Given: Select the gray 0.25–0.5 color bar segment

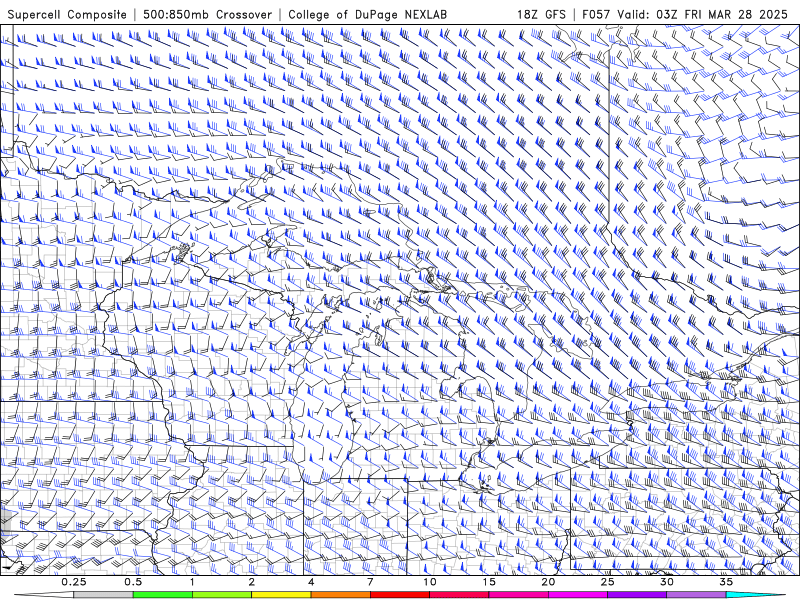Looking at the screenshot, I should [104, 595].
